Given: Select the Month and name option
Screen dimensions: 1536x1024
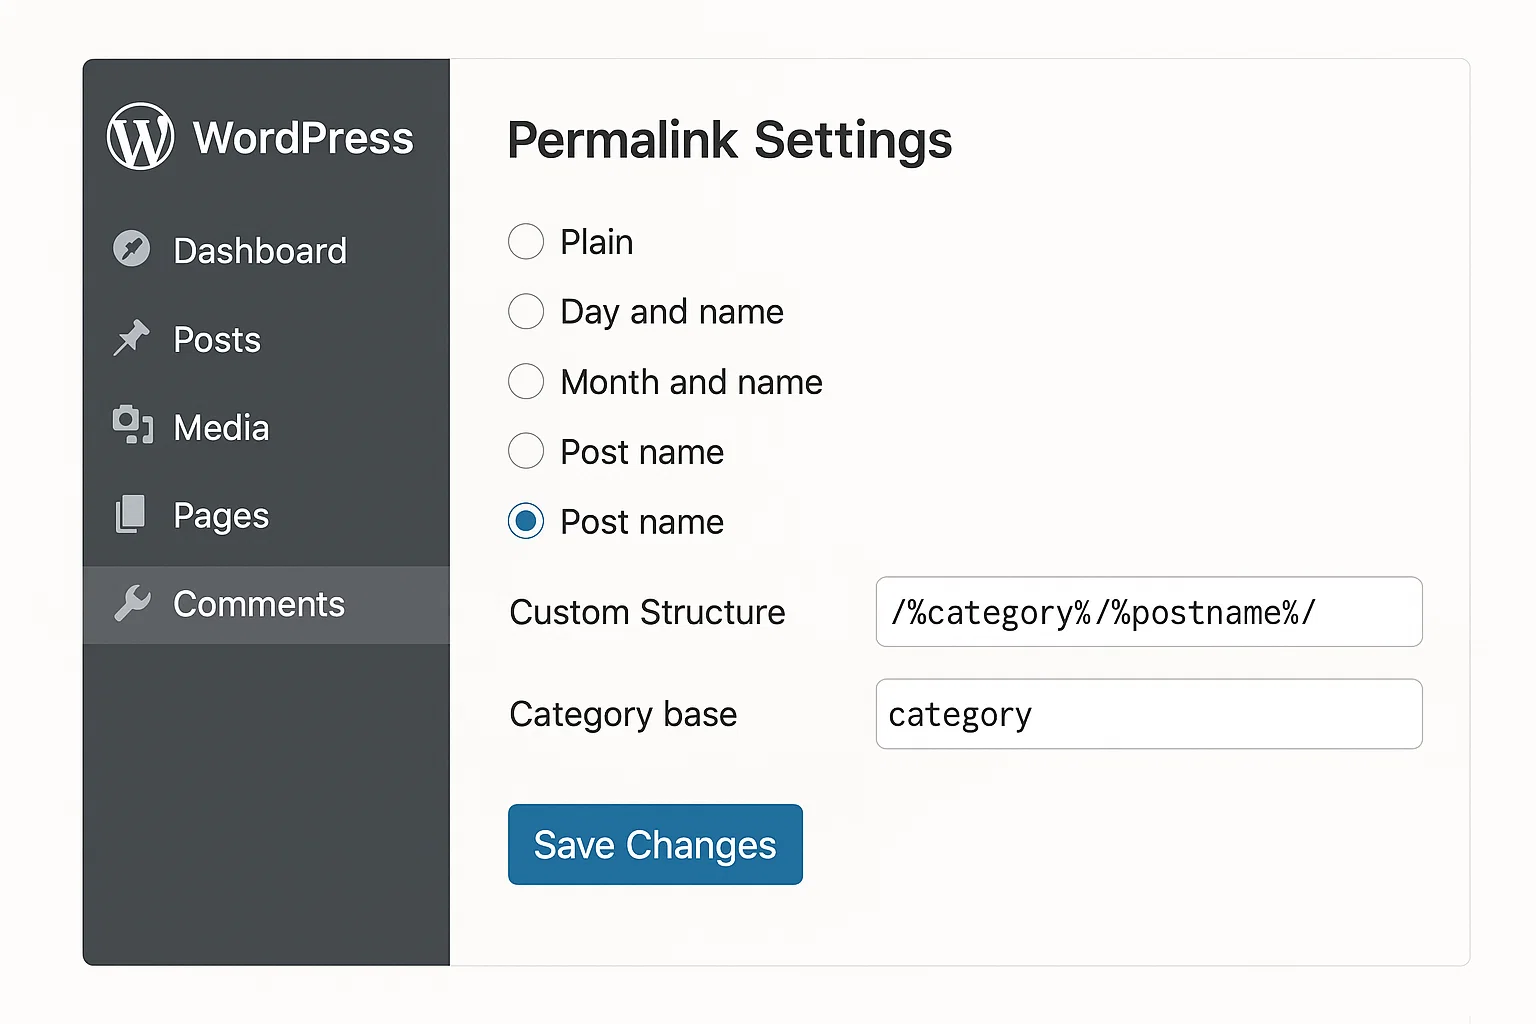Looking at the screenshot, I should (525, 381).
